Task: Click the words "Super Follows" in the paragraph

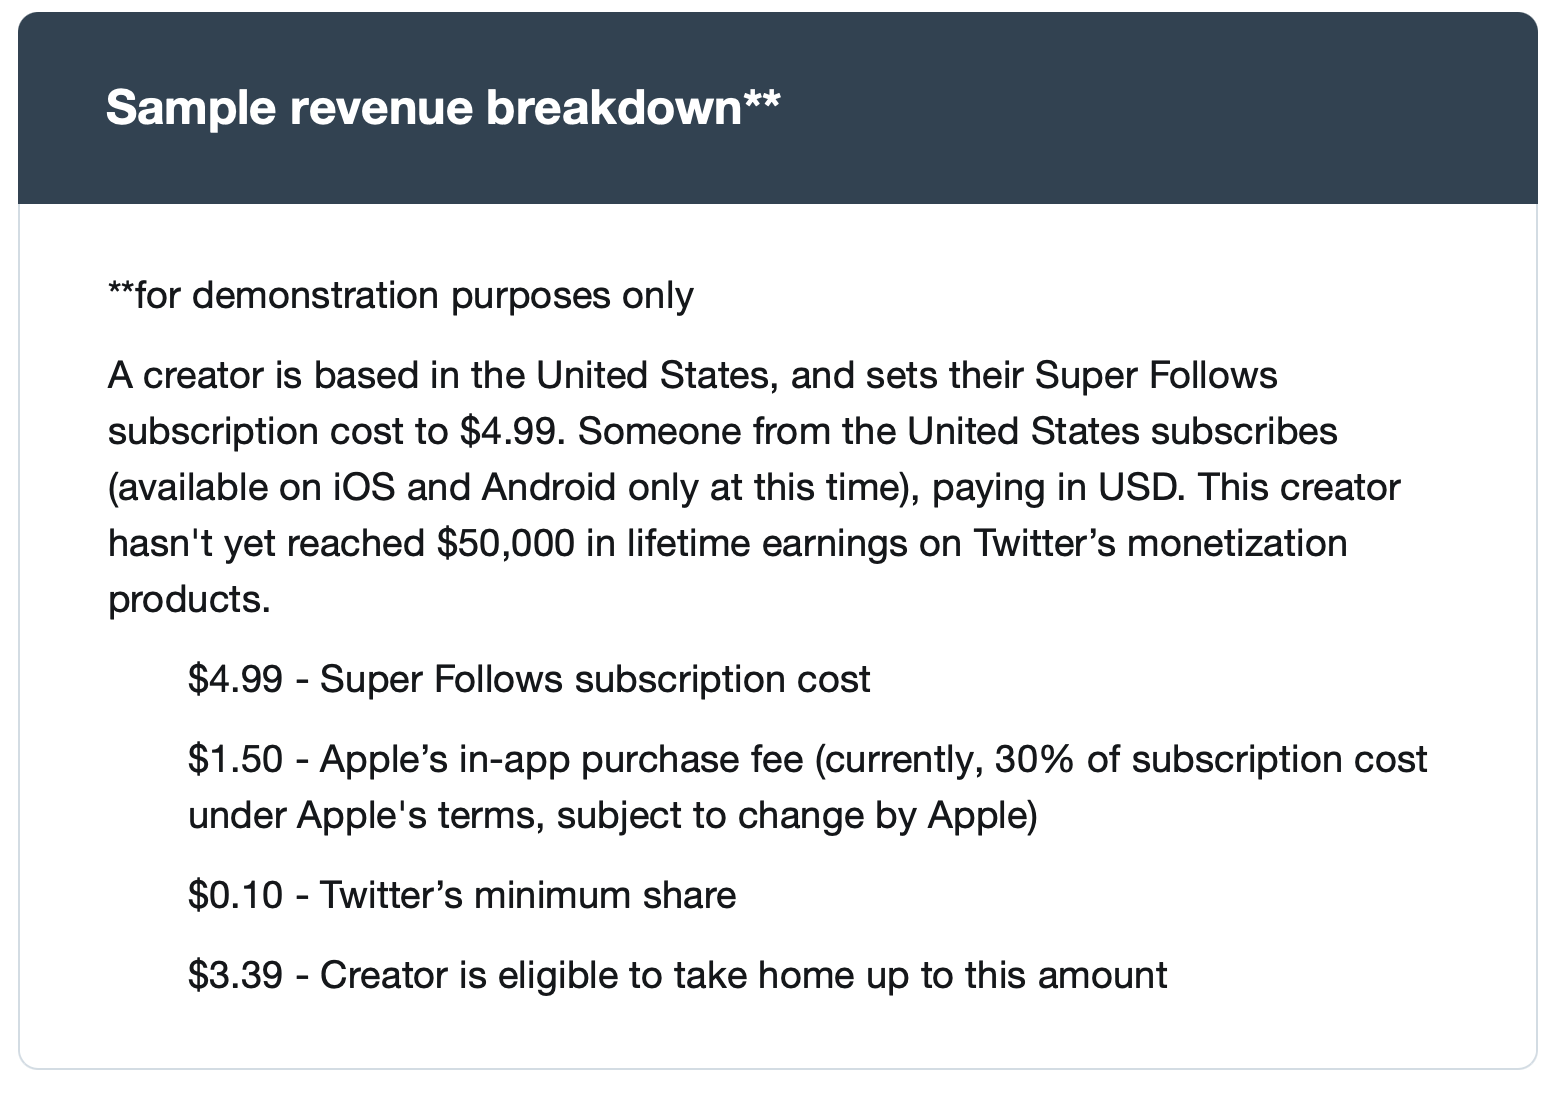Action: point(1156,376)
